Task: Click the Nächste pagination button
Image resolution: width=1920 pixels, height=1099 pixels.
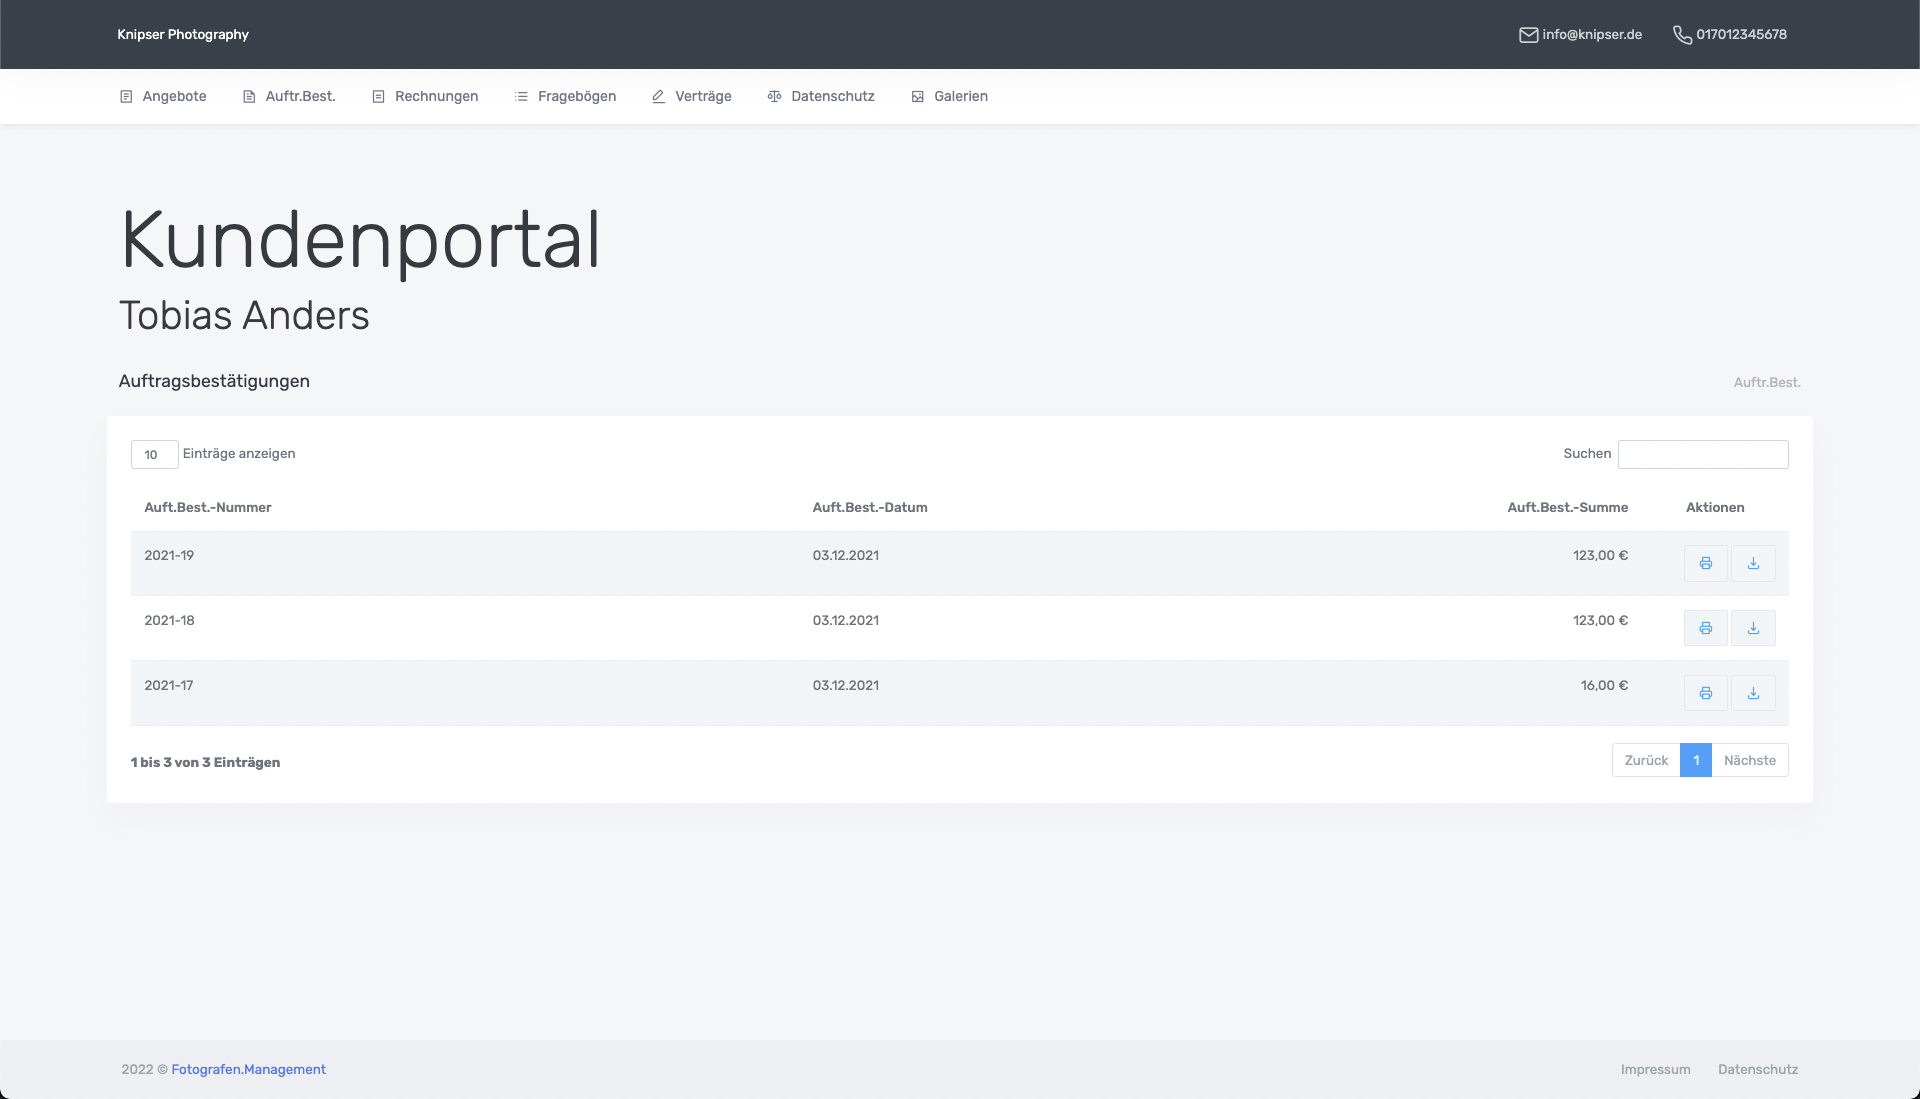Action: (x=1749, y=760)
